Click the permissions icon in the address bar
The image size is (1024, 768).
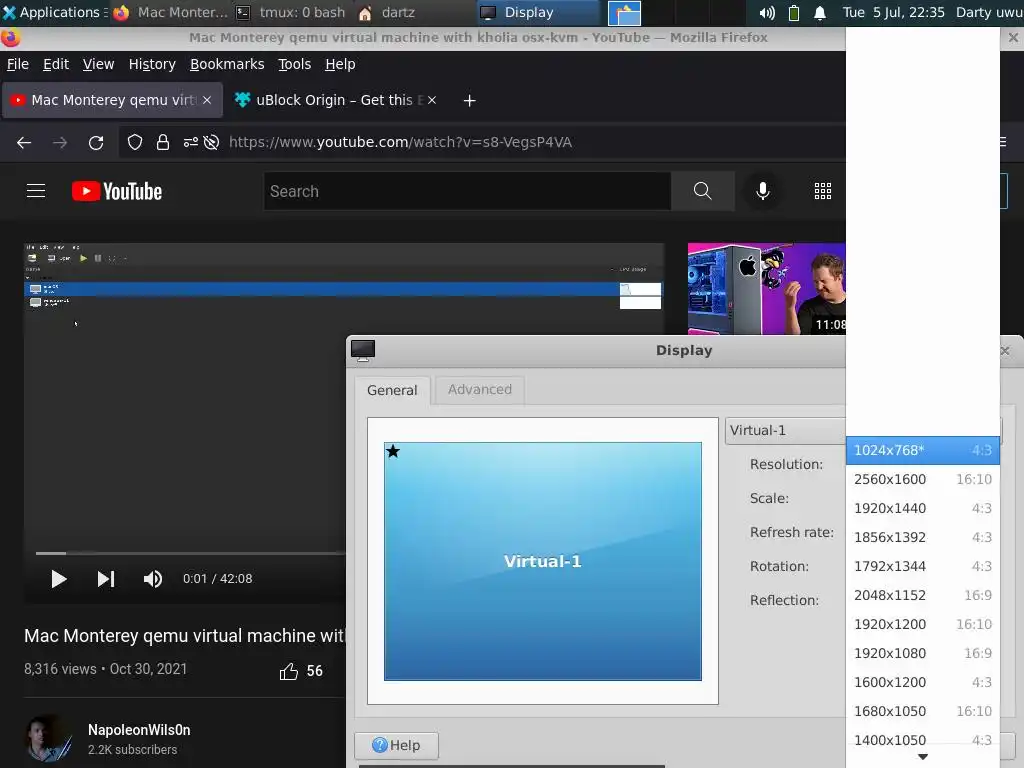pos(191,142)
